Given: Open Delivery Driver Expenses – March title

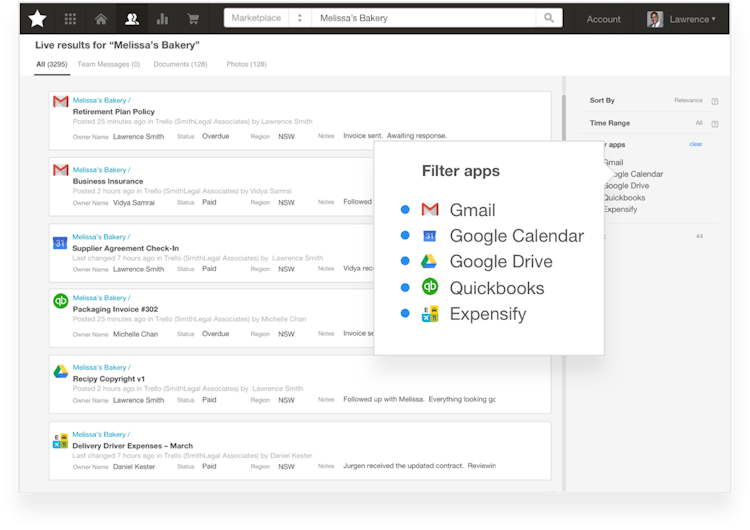Looking at the screenshot, I should (x=132, y=445).
